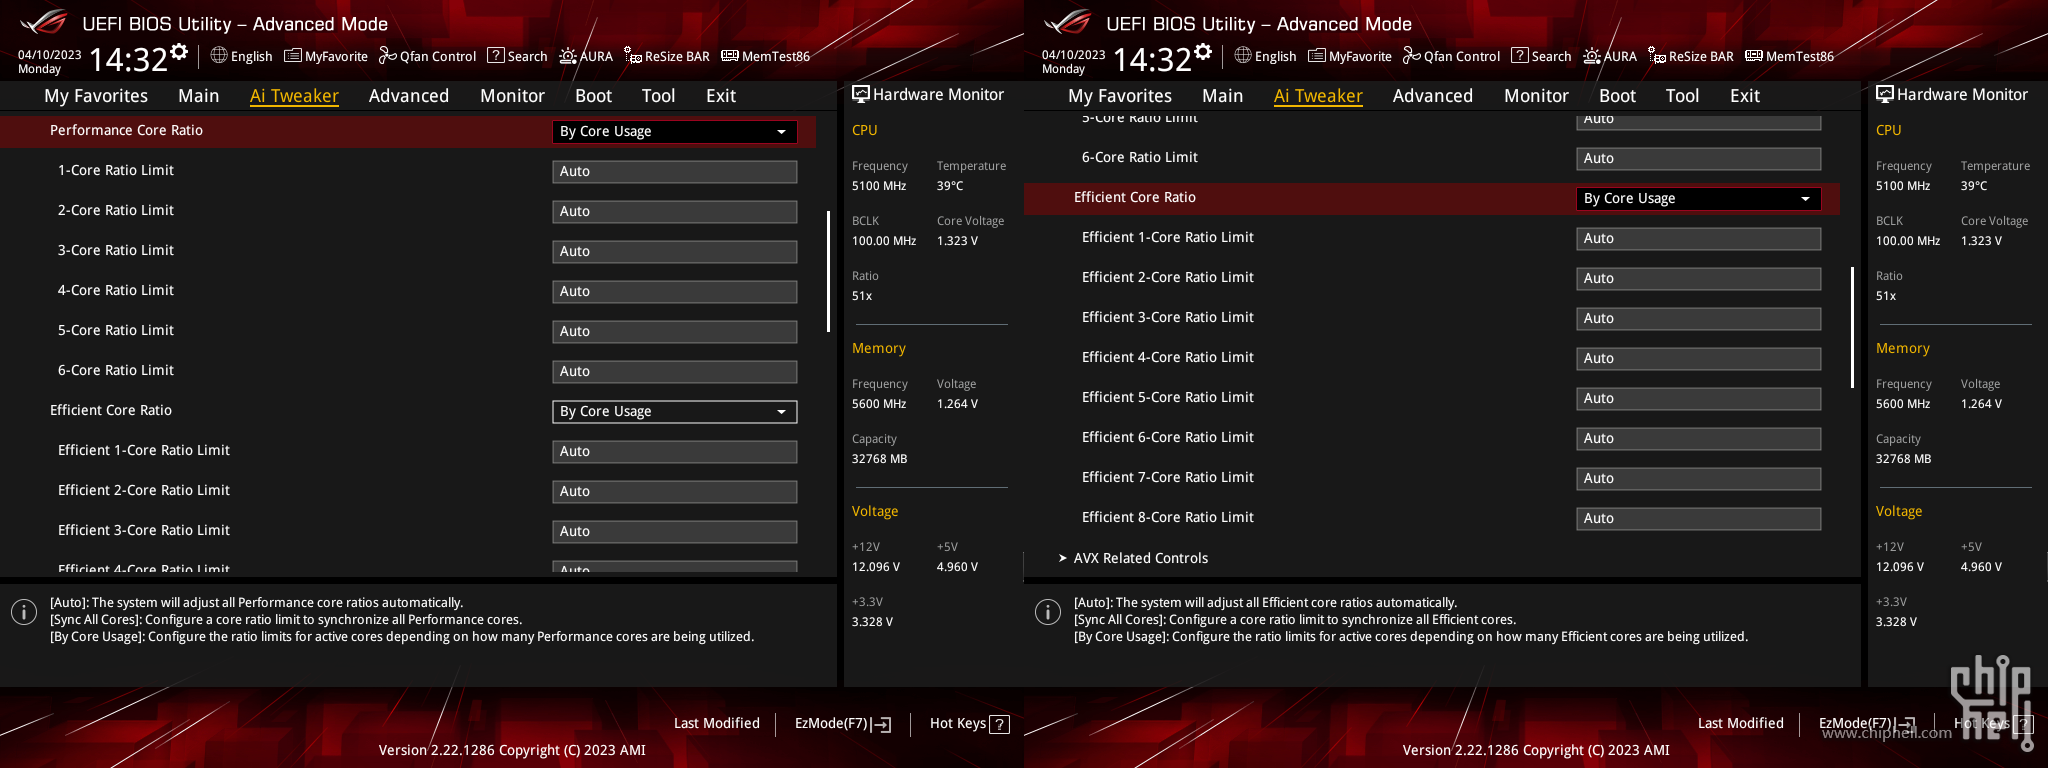Open clock settings gear in left screenshot
The height and width of the screenshot is (768, 2048).
179,52
